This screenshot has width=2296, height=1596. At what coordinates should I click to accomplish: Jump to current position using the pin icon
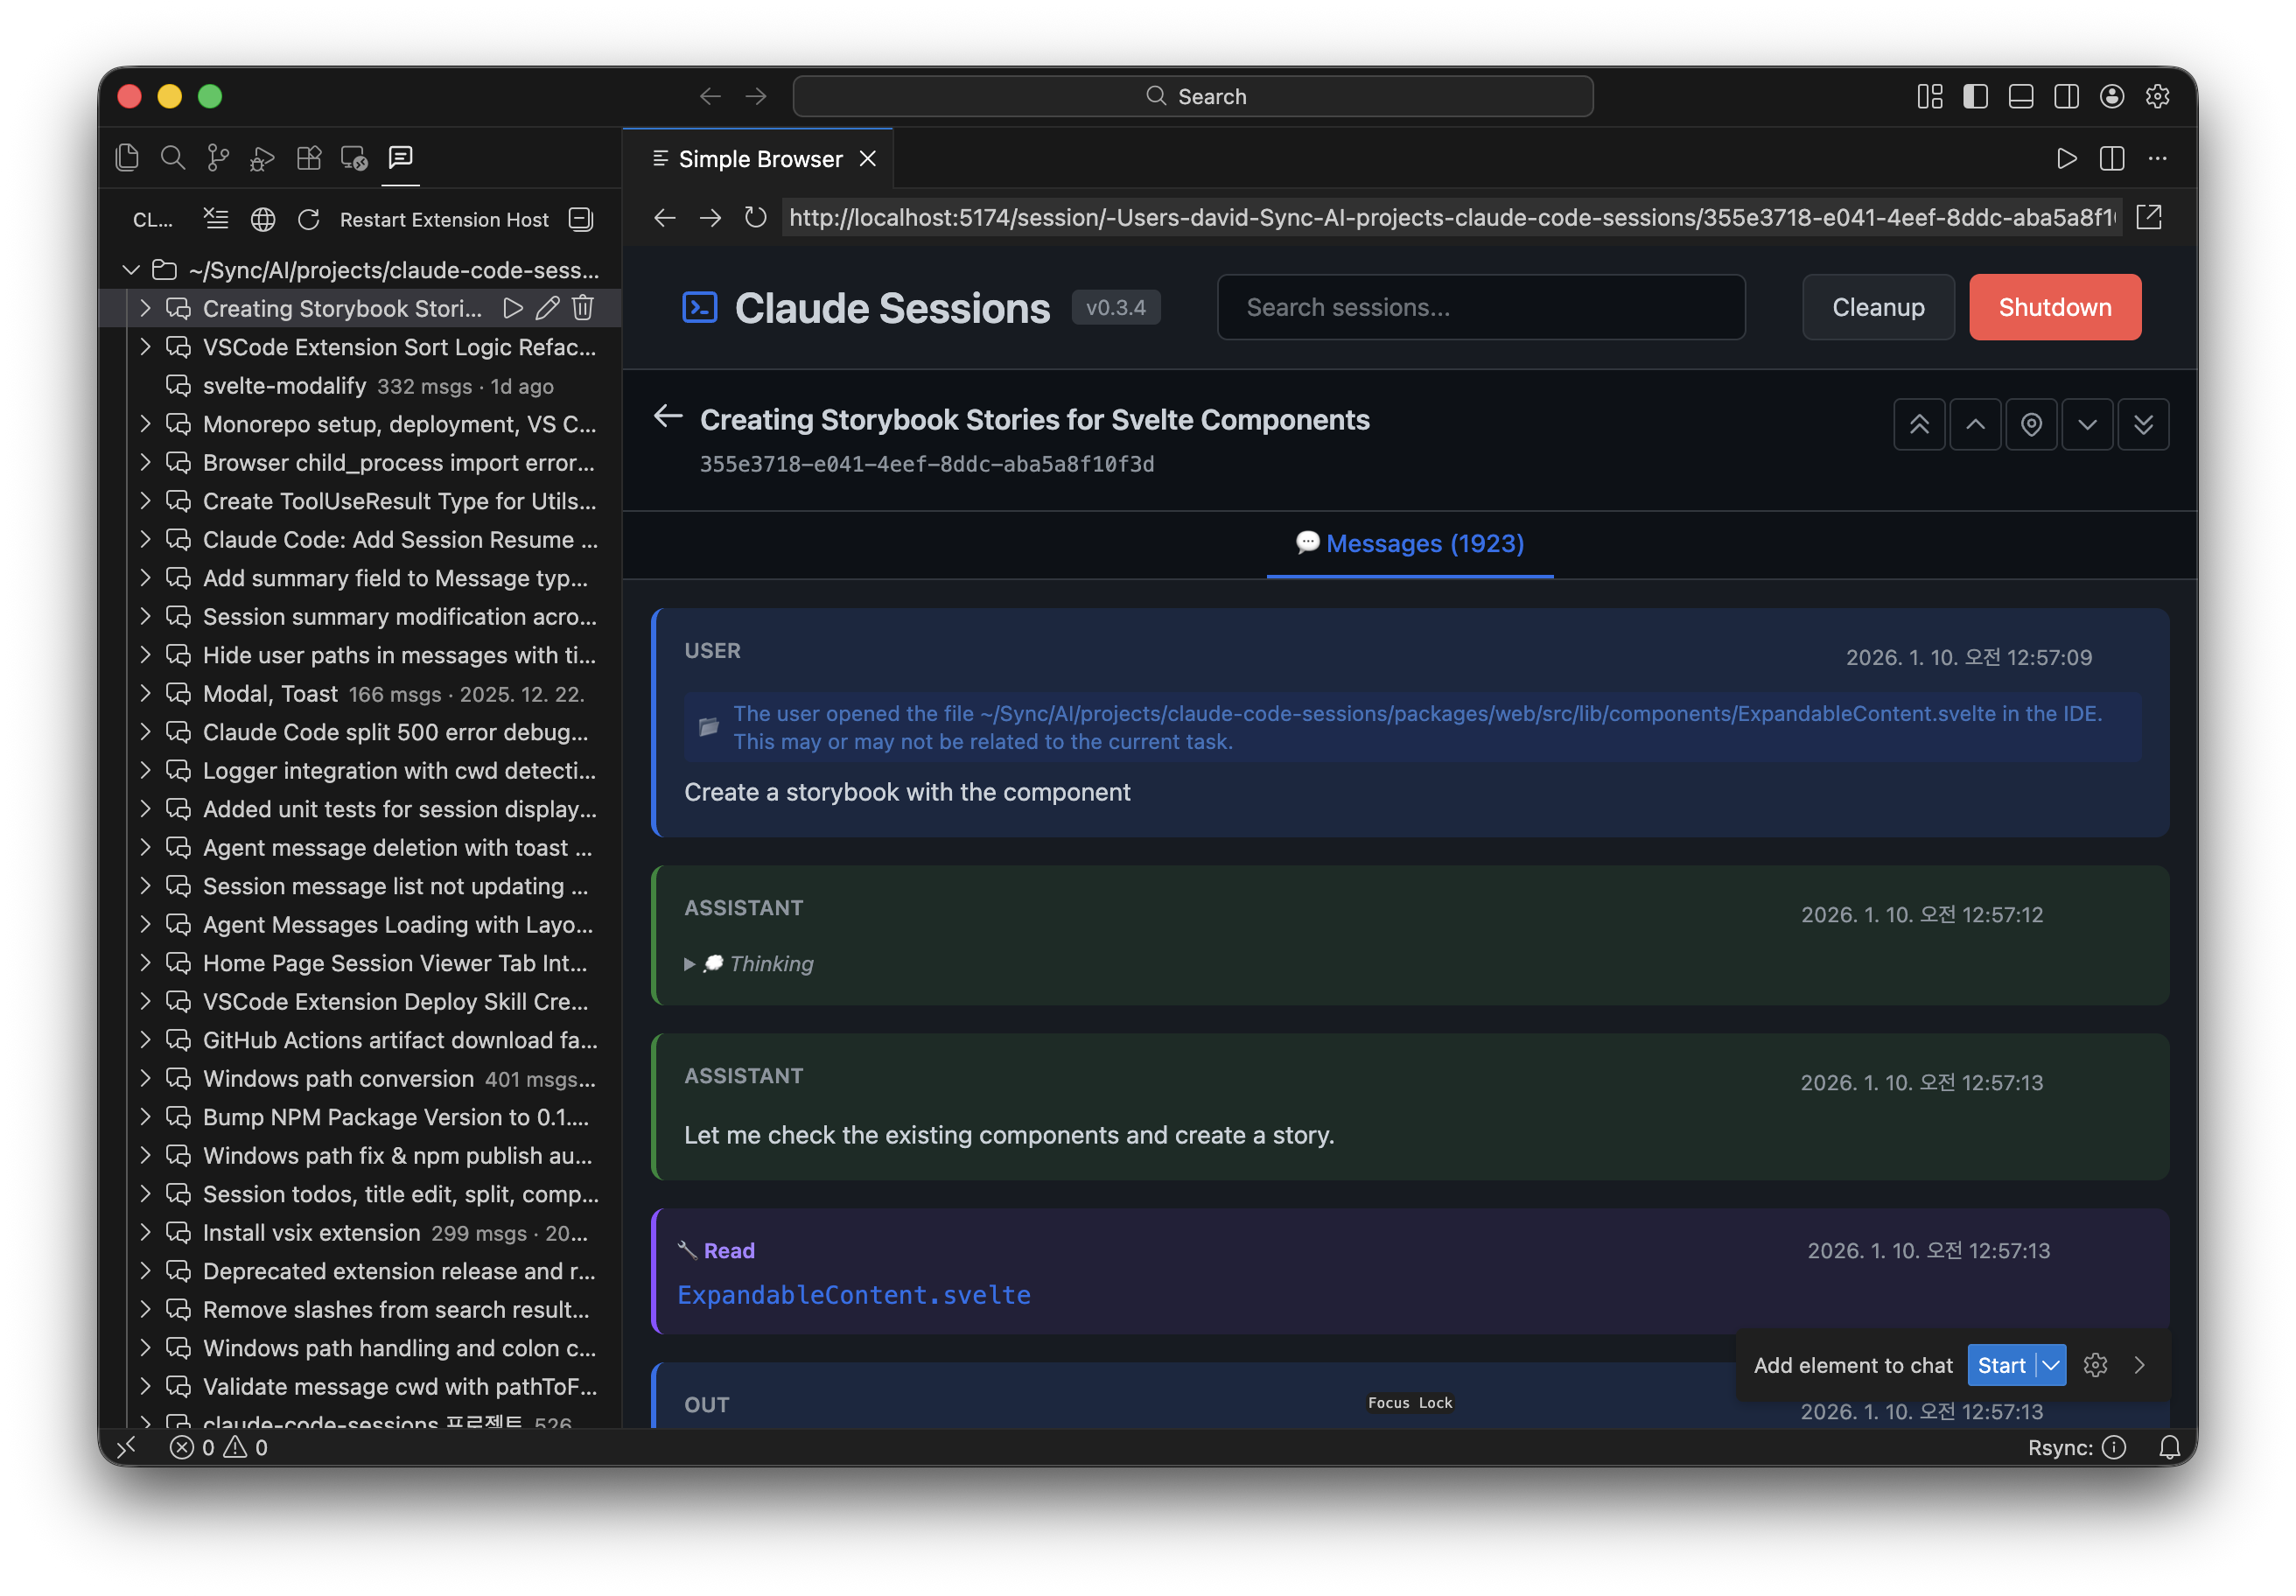coord(2031,424)
